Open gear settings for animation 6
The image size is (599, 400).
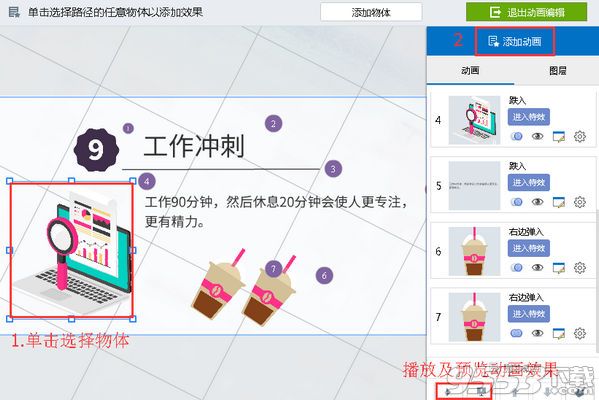click(x=580, y=268)
